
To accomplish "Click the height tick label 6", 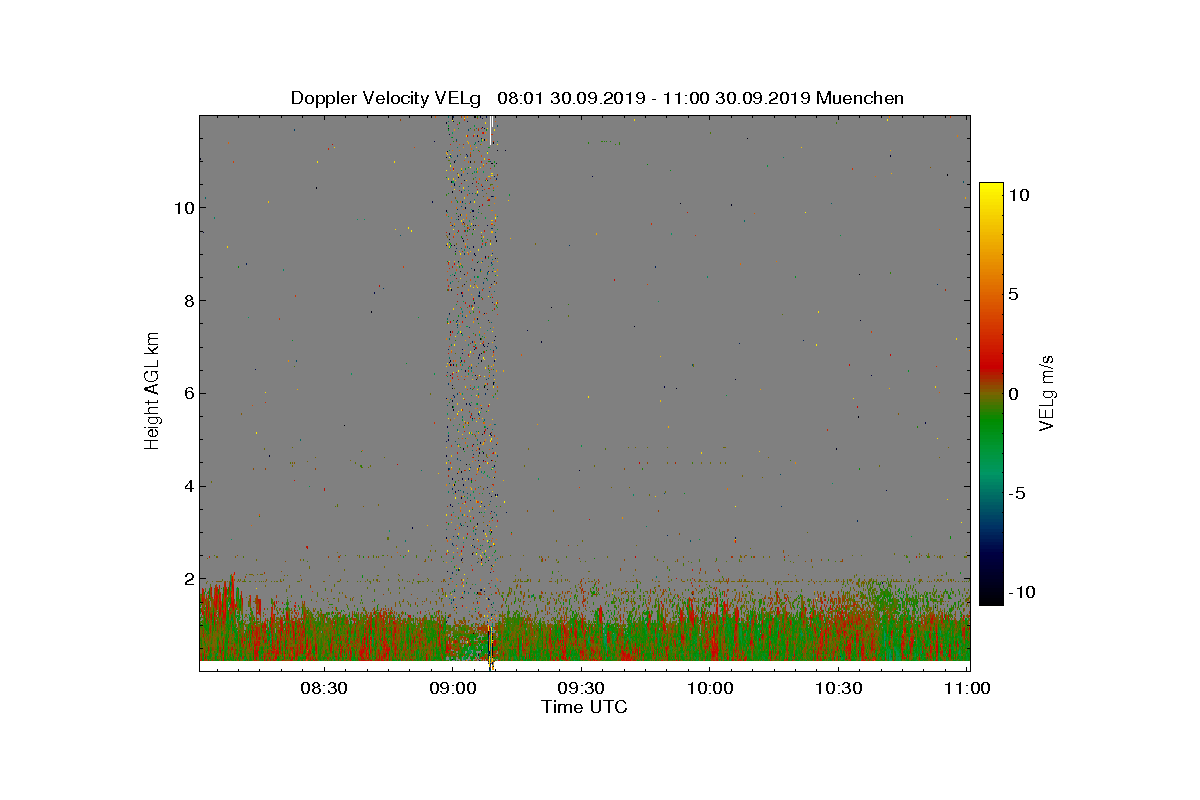I will [x=188, y=393].
